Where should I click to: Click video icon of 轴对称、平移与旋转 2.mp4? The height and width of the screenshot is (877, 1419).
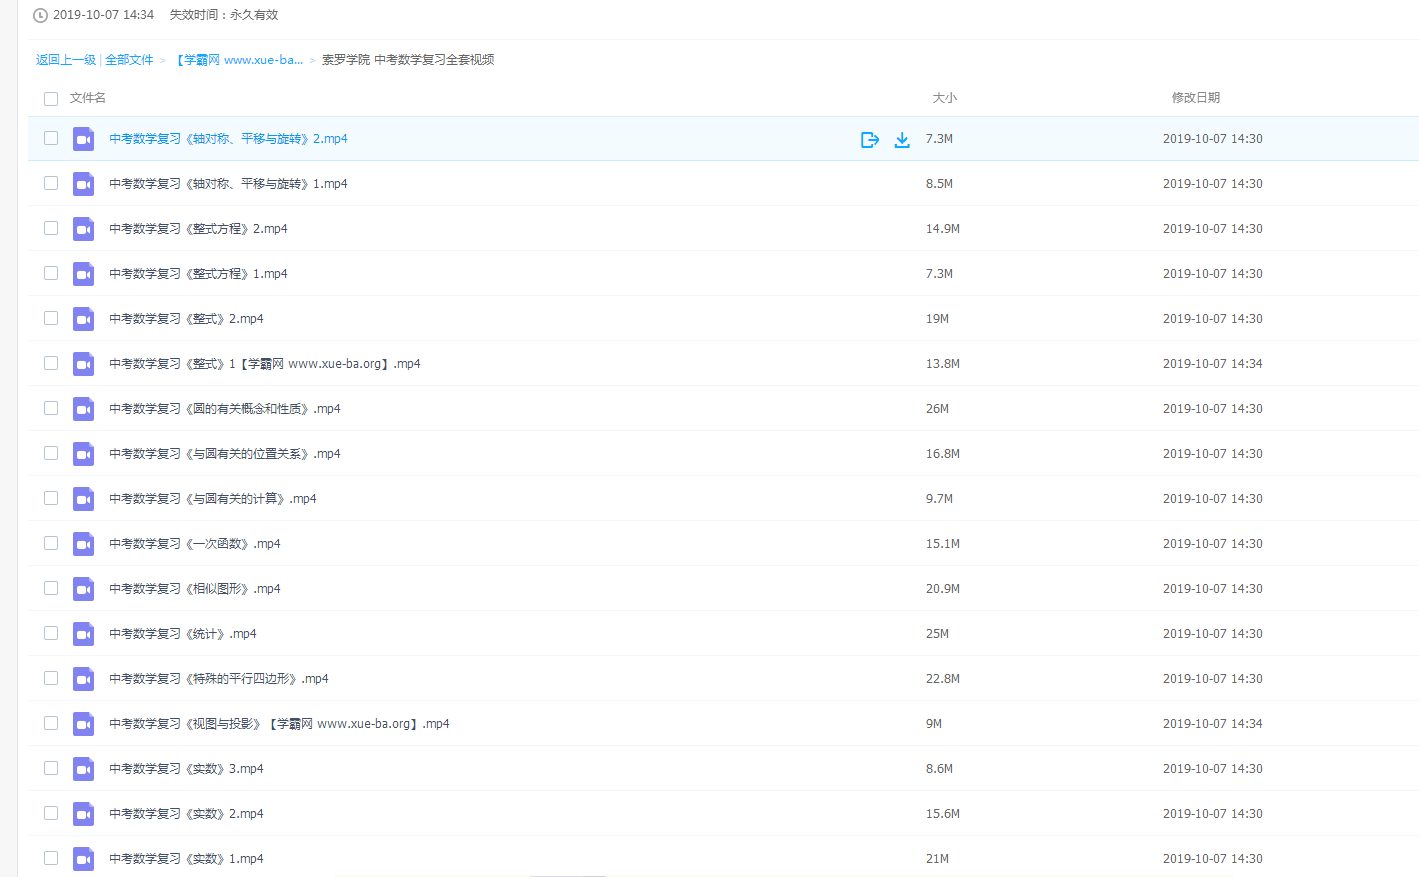[x=84, y=139]
